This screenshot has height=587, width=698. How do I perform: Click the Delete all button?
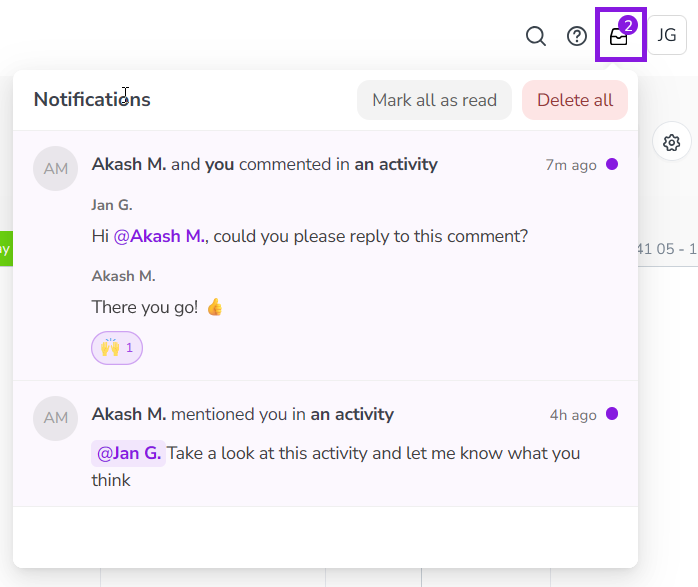coord(575,100)
